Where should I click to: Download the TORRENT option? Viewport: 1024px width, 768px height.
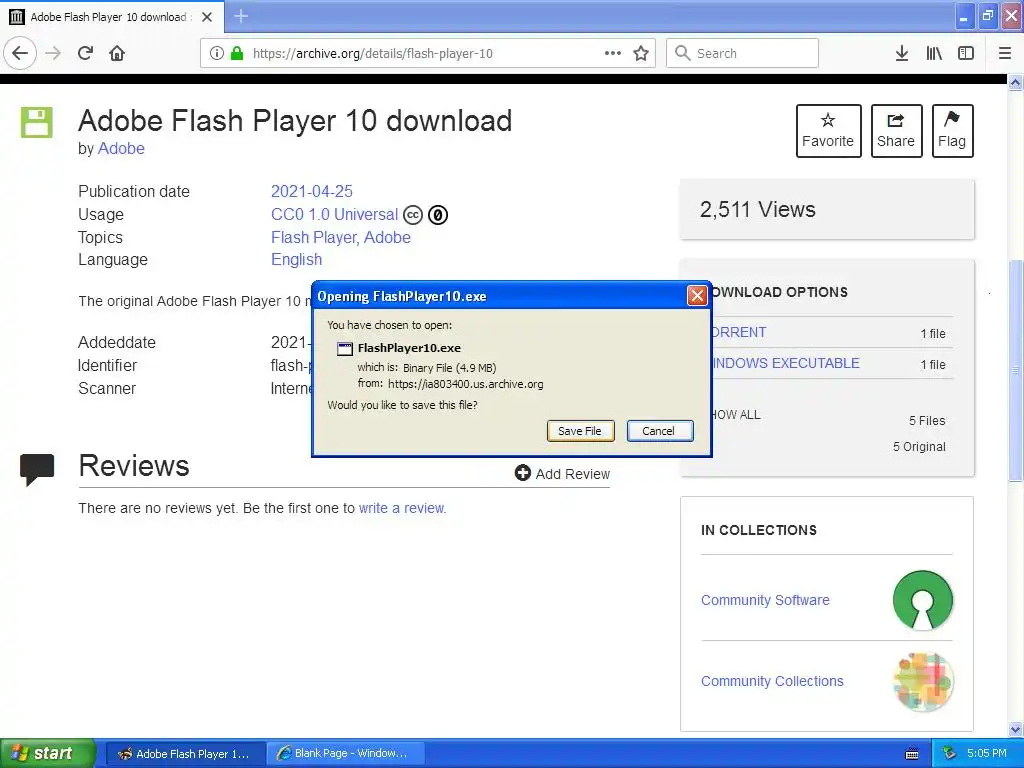pyautogui.click(x=739, y=332)
